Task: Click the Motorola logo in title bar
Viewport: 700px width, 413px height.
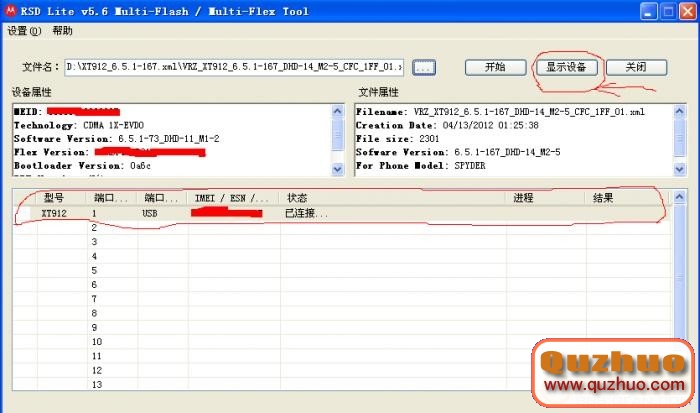Action: click(10, 11)
